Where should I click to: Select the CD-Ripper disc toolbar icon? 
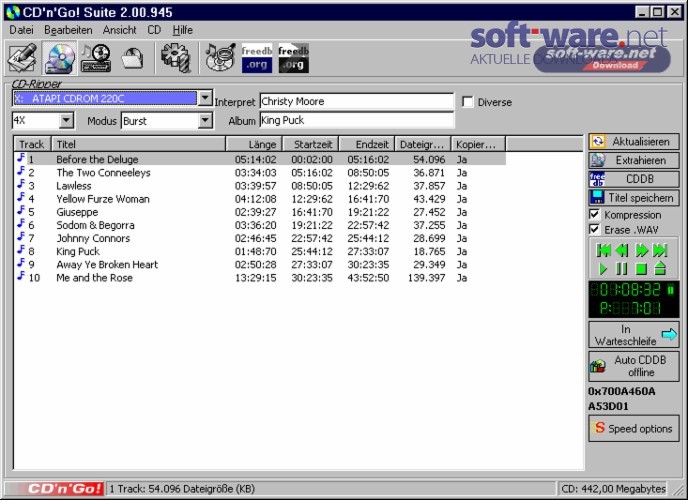point(59,57)
